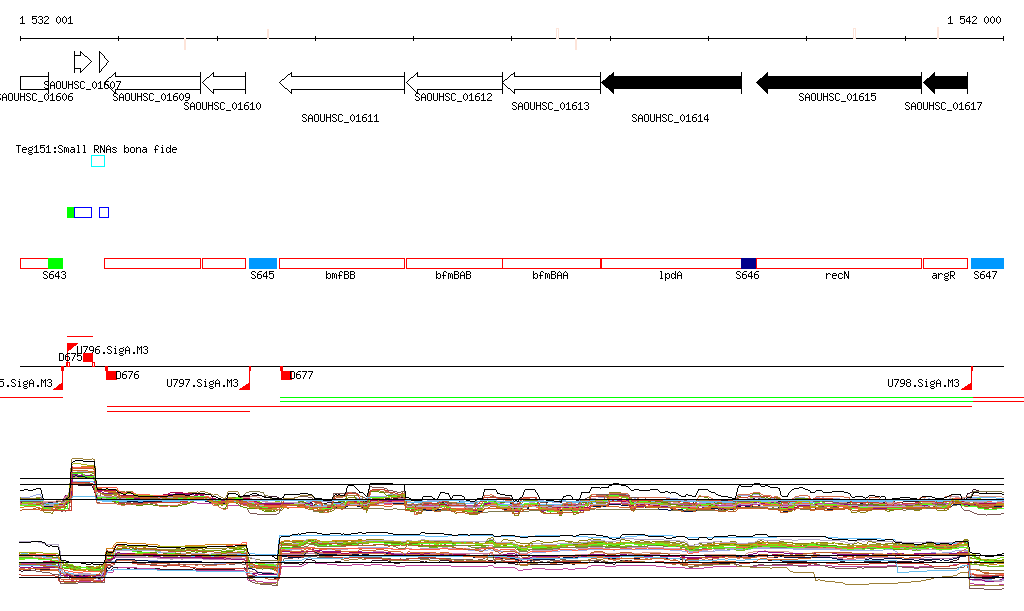Screen dimensions: 1024x611
Task: Click the Teg151:Small RNAs bona fide label
Action: point(97,149)
